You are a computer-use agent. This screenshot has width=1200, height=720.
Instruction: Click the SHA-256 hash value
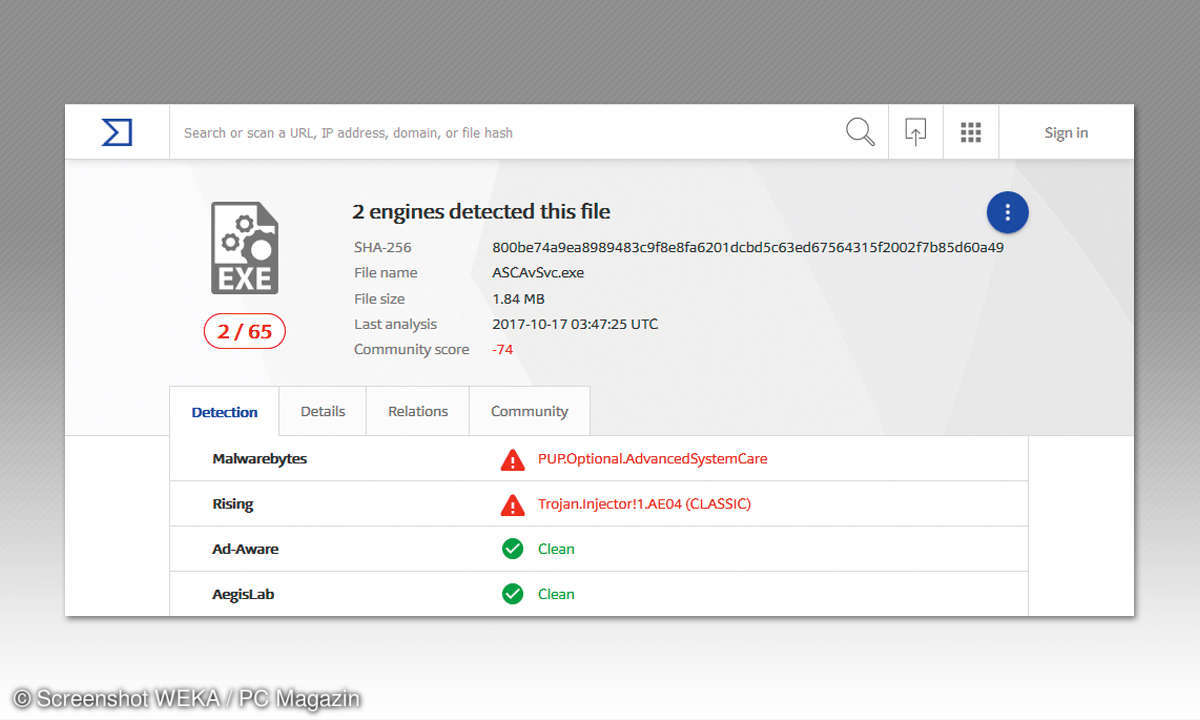[x=748, y=247]
